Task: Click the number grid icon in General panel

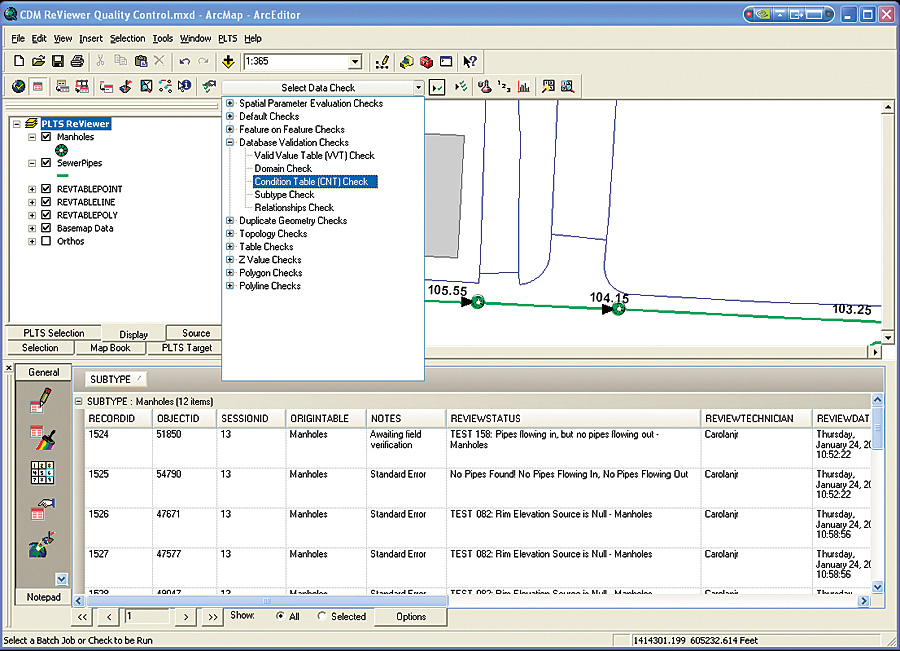Action: point(42,472)
